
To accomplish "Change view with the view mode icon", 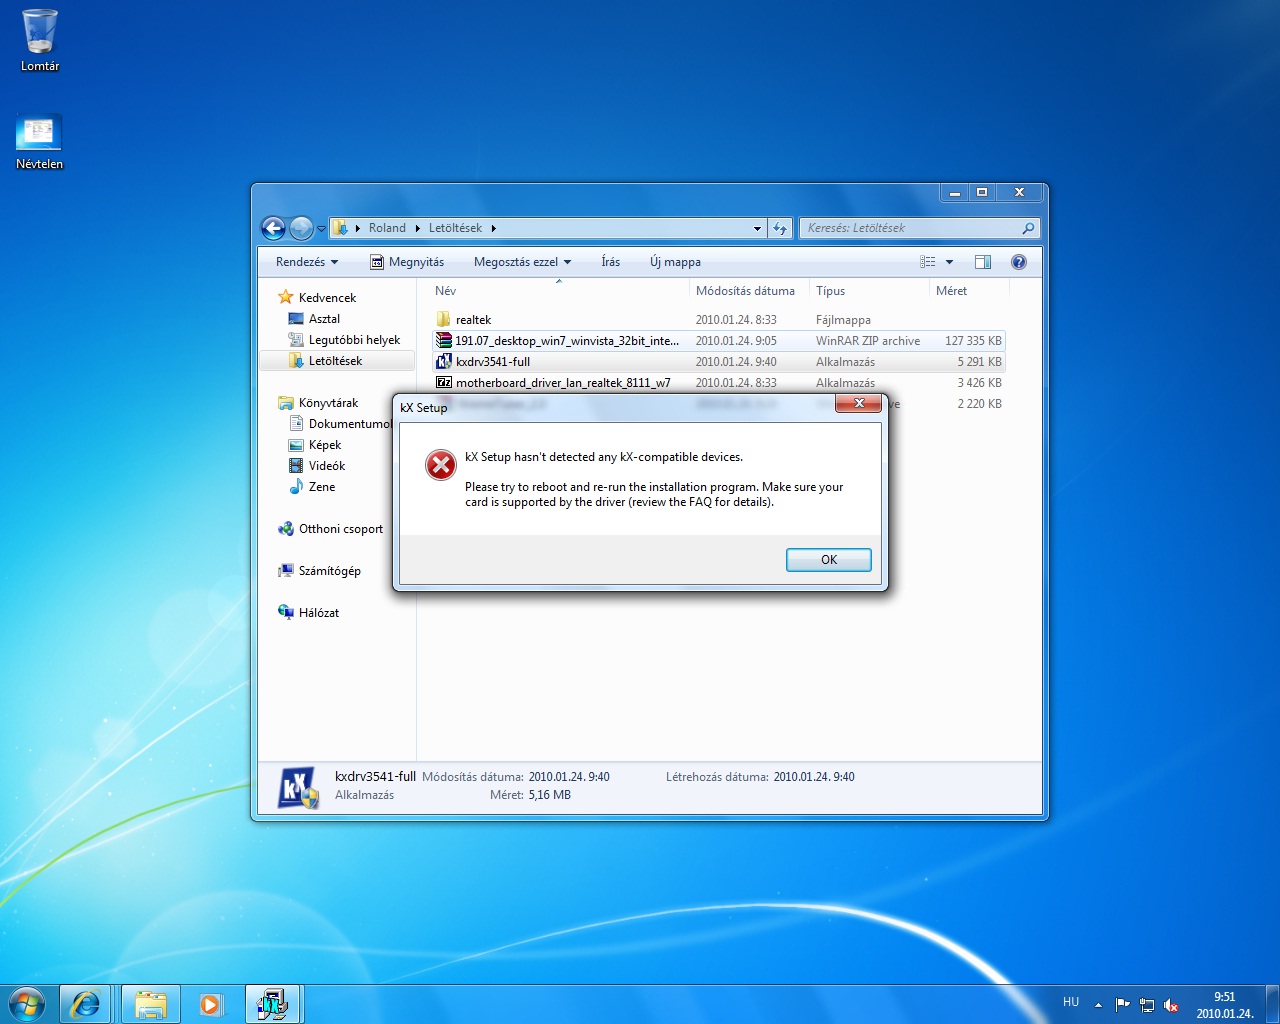I will (x=928, y=262).
